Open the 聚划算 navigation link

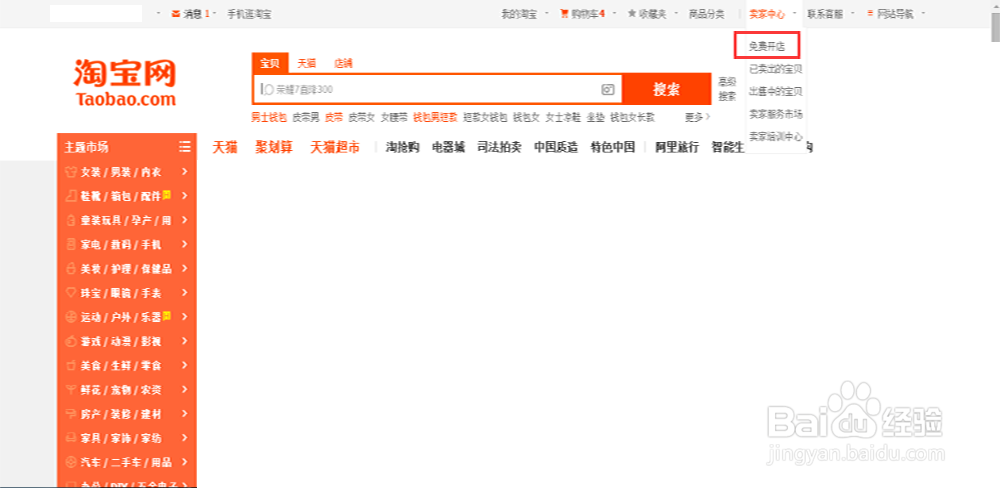tap(274, 147)
